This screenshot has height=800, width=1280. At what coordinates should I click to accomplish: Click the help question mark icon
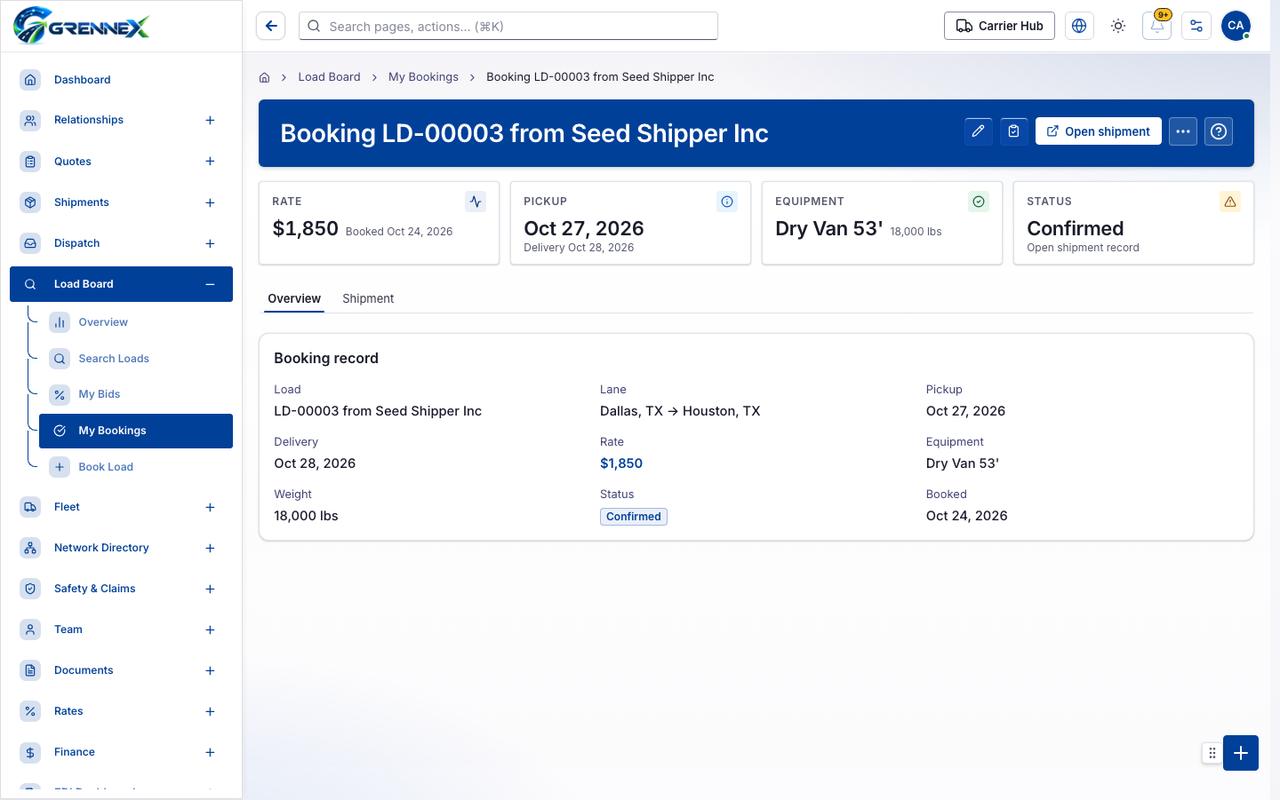[x=1218, y=131]
